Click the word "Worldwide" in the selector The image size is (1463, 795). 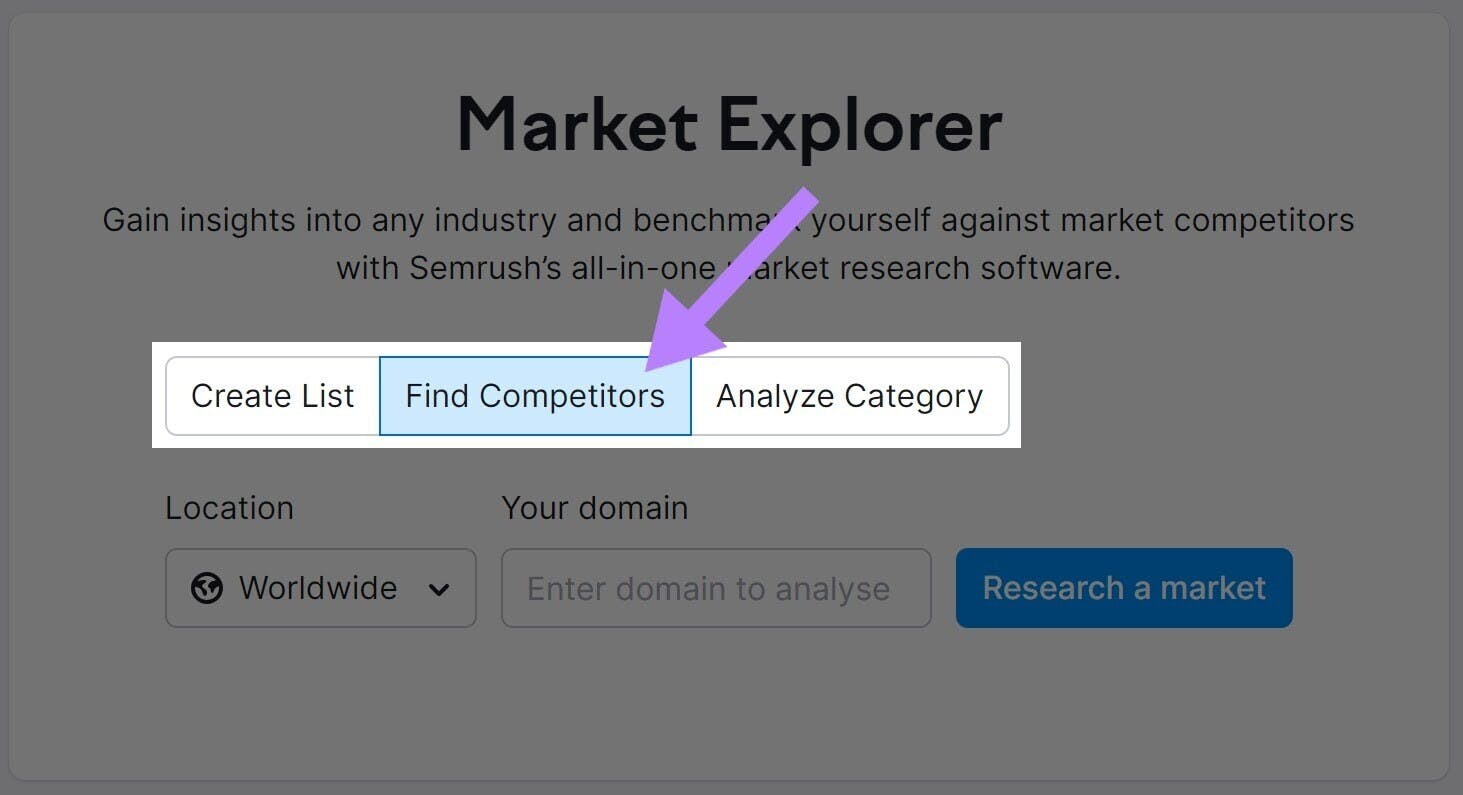318,588
